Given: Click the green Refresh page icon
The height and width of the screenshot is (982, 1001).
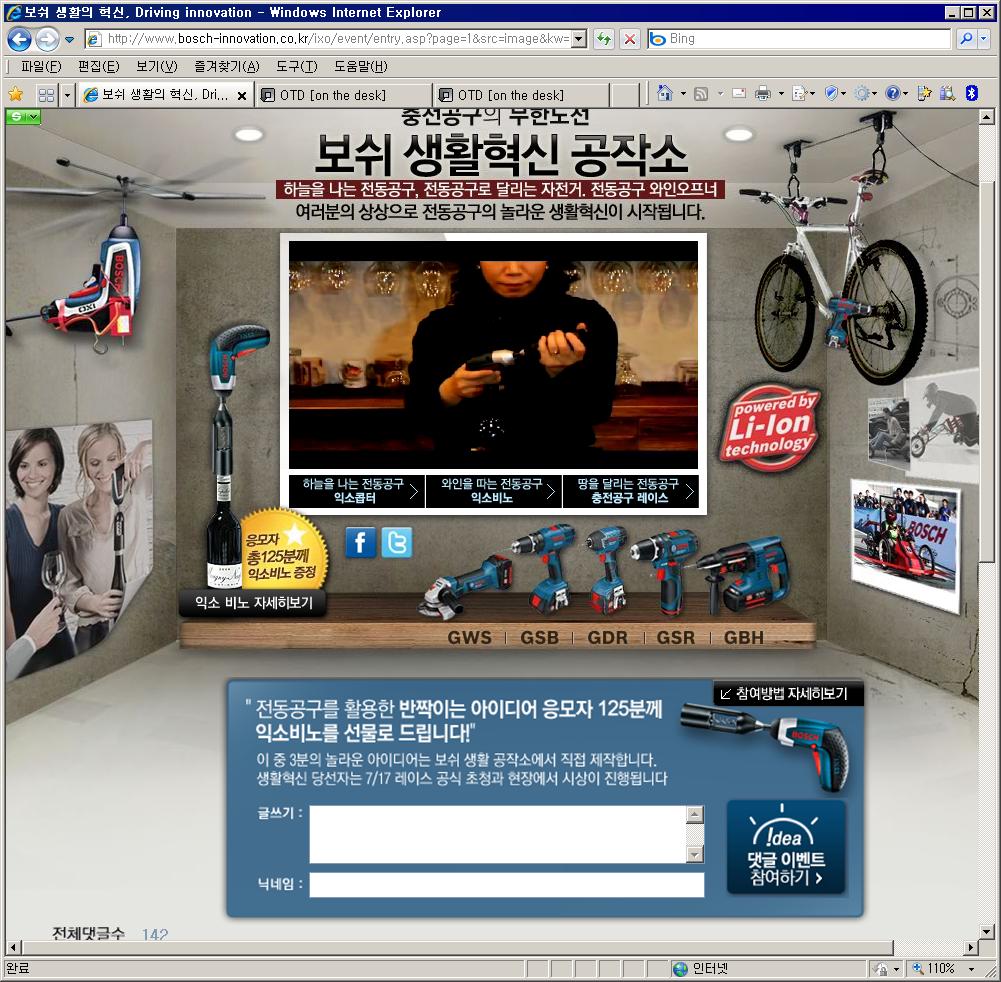Looking at the screenshot, I should pyautogui.click(x=604, y=39).
